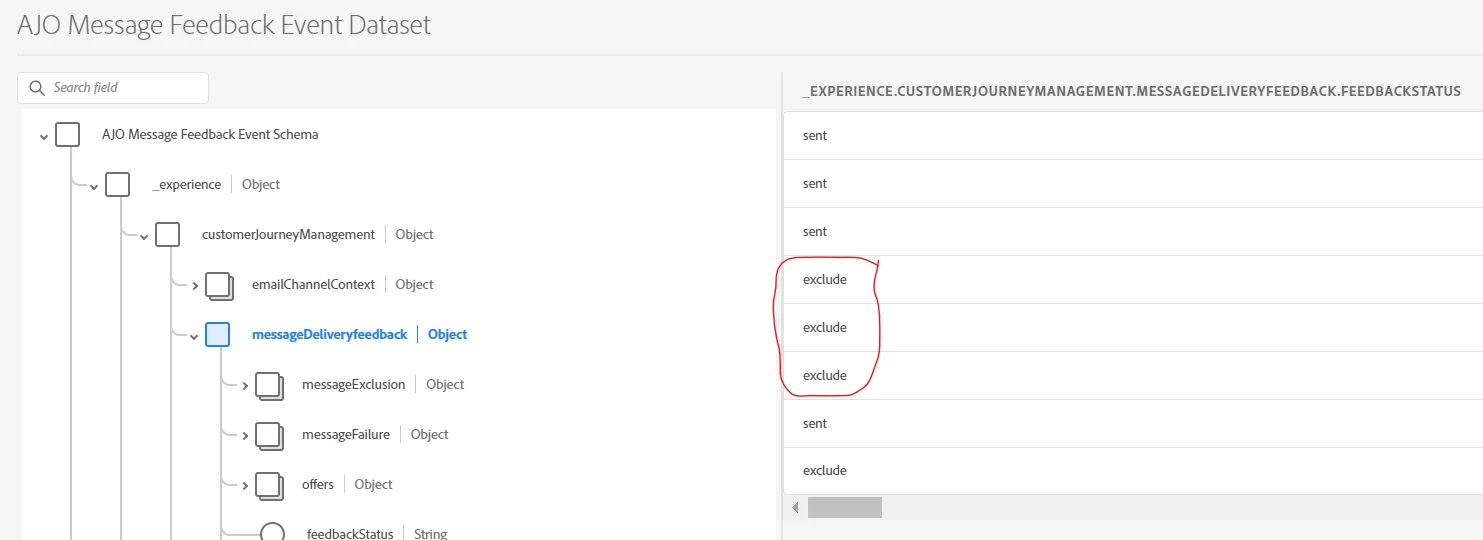This screenshot has width=1483, height=540.
Task: Select the feedbackStatus String field label
Action: click(x=350, y=534)
